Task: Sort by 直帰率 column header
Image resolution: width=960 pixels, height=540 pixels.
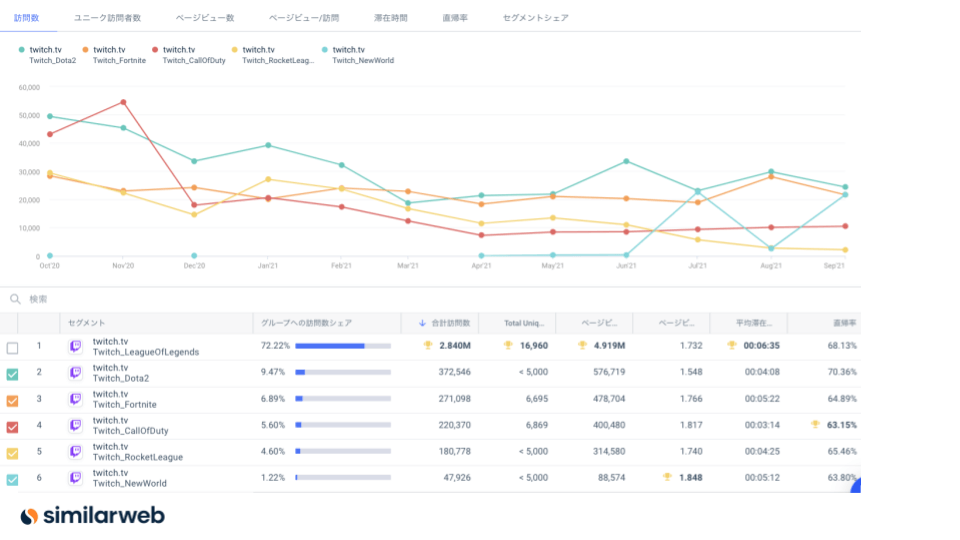Action: 843,323
